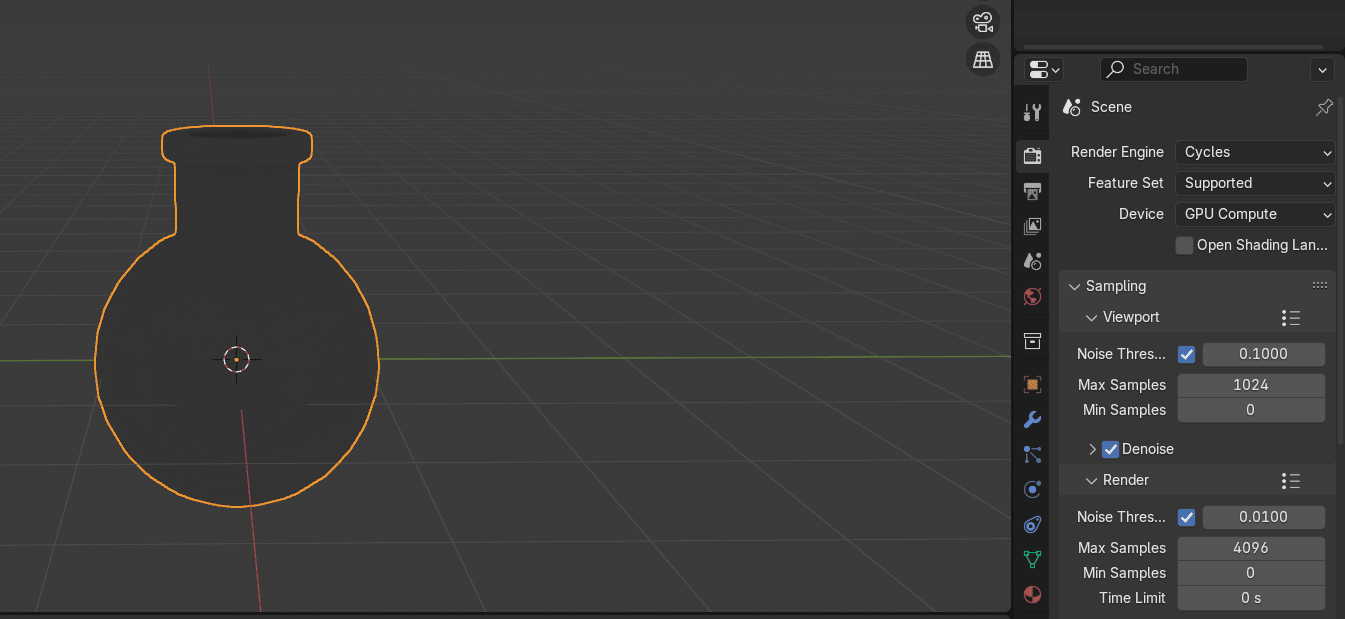Open the Material properties tab
The width and height of the screenshot is (1345, 619).
pos(1033,594)
